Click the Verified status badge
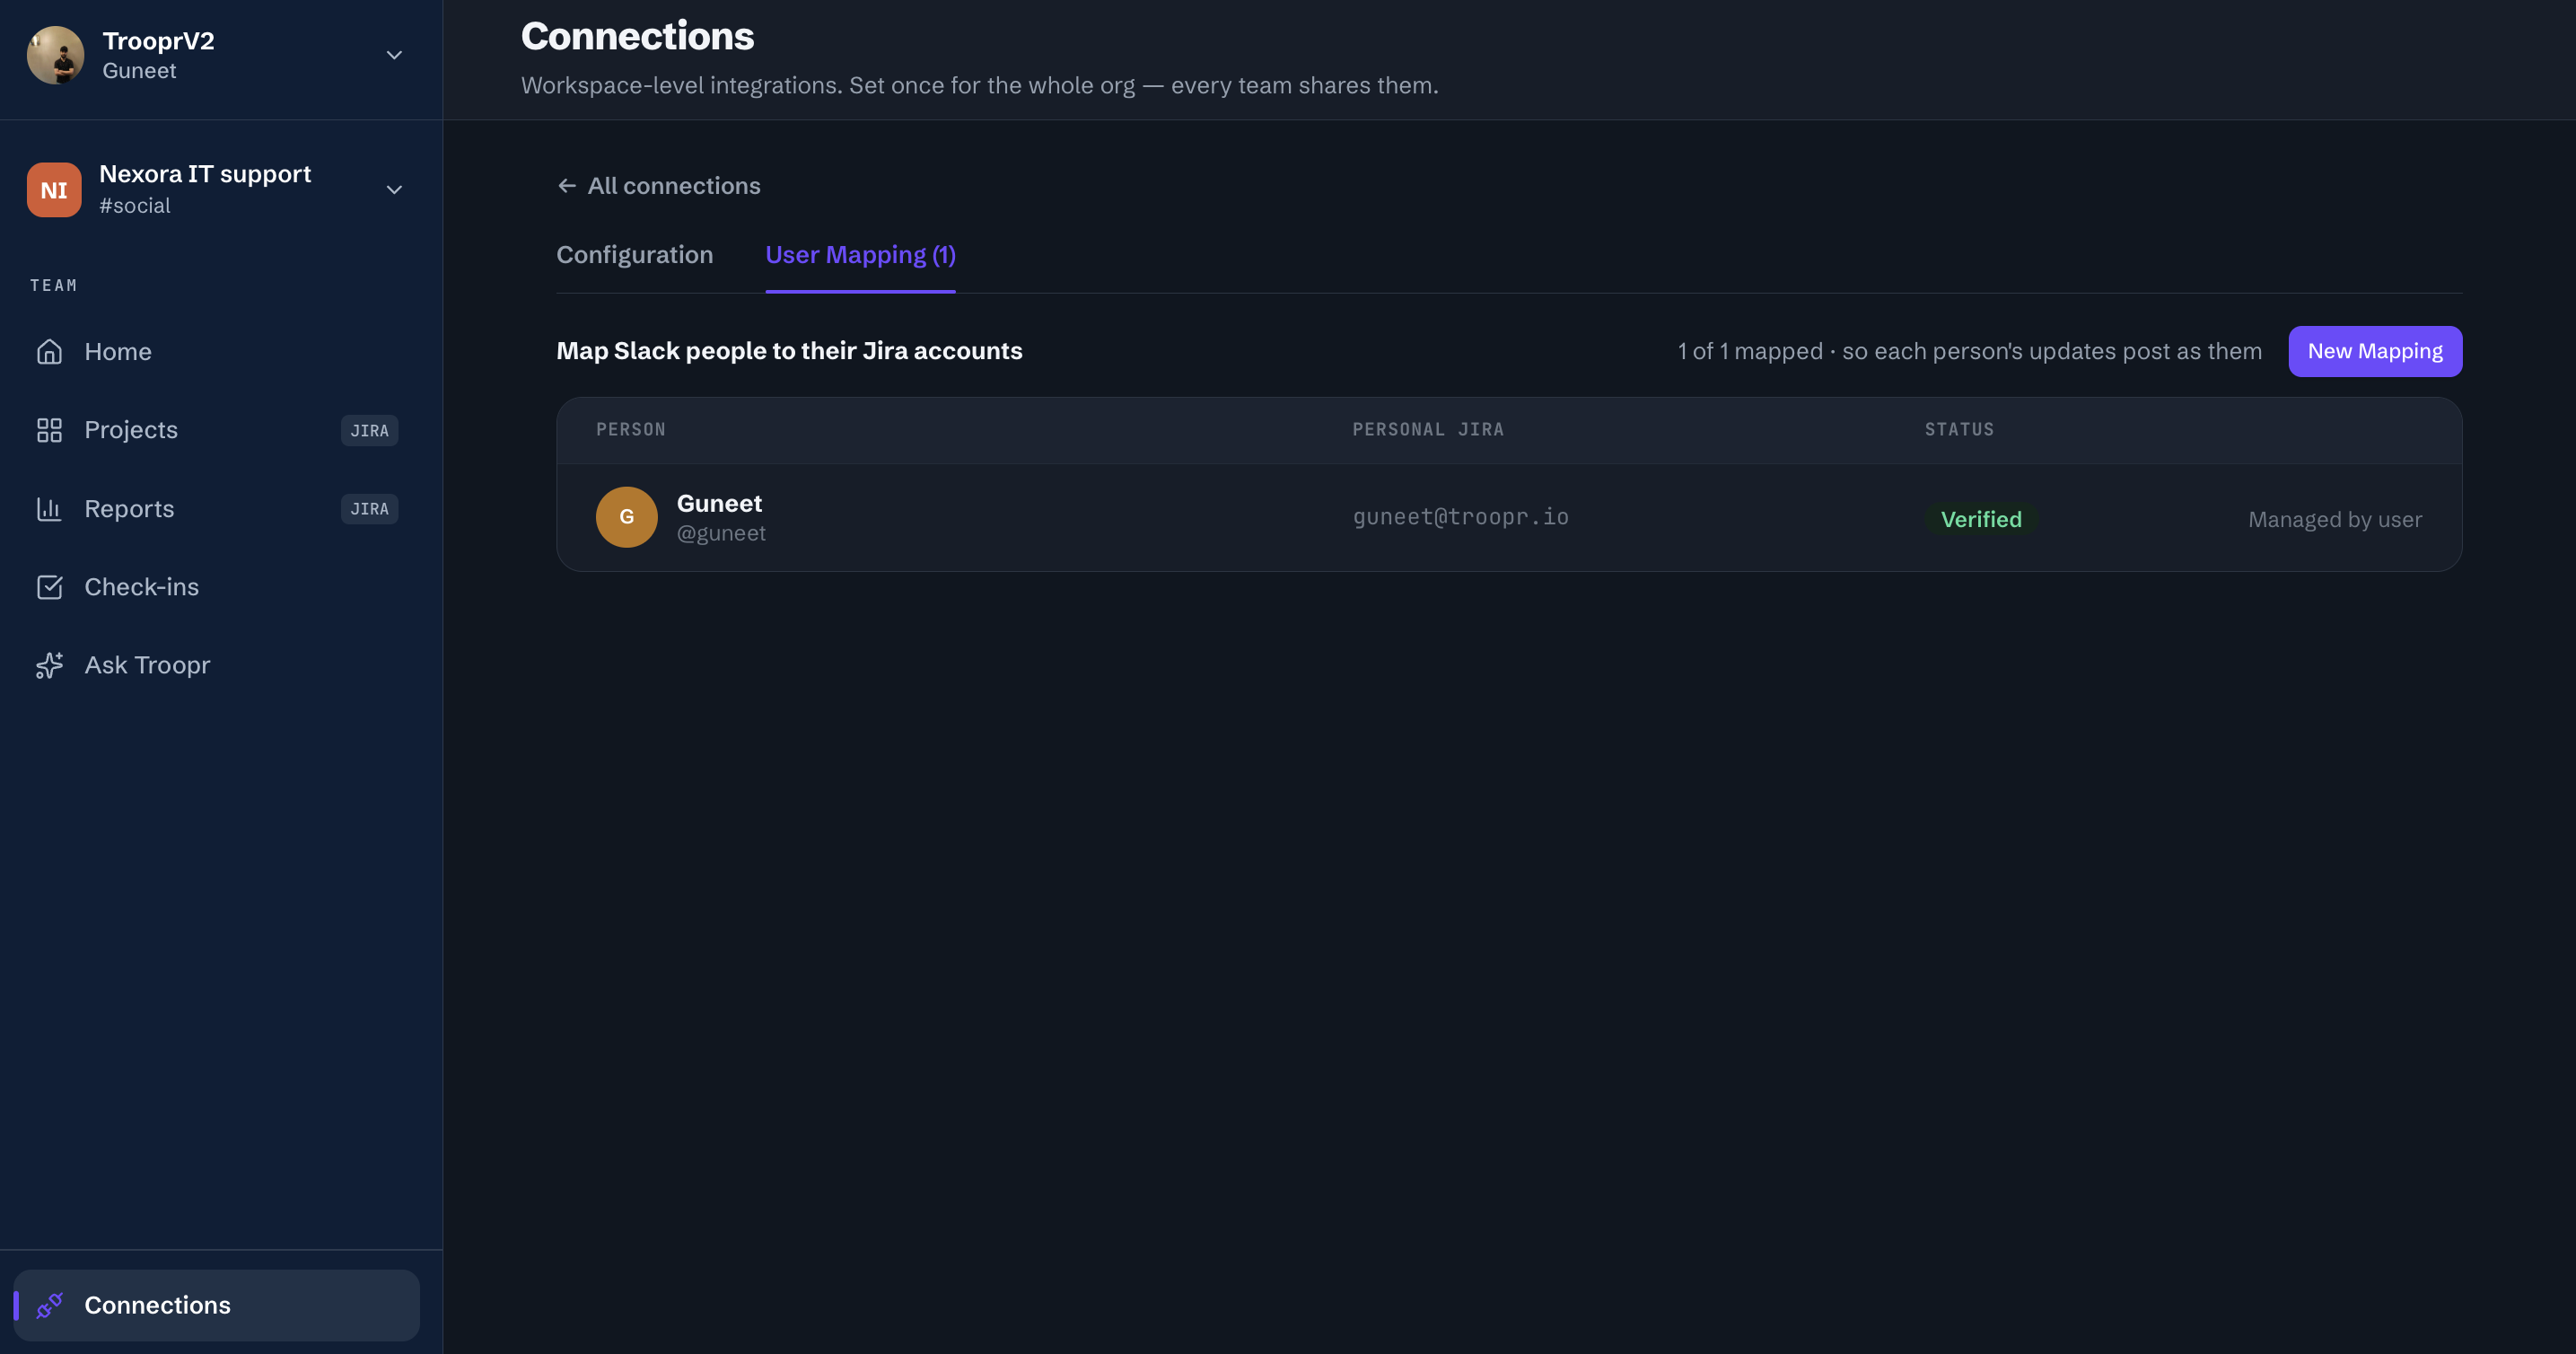This screenshot has width=2576, height=1354. (1981, 519)
